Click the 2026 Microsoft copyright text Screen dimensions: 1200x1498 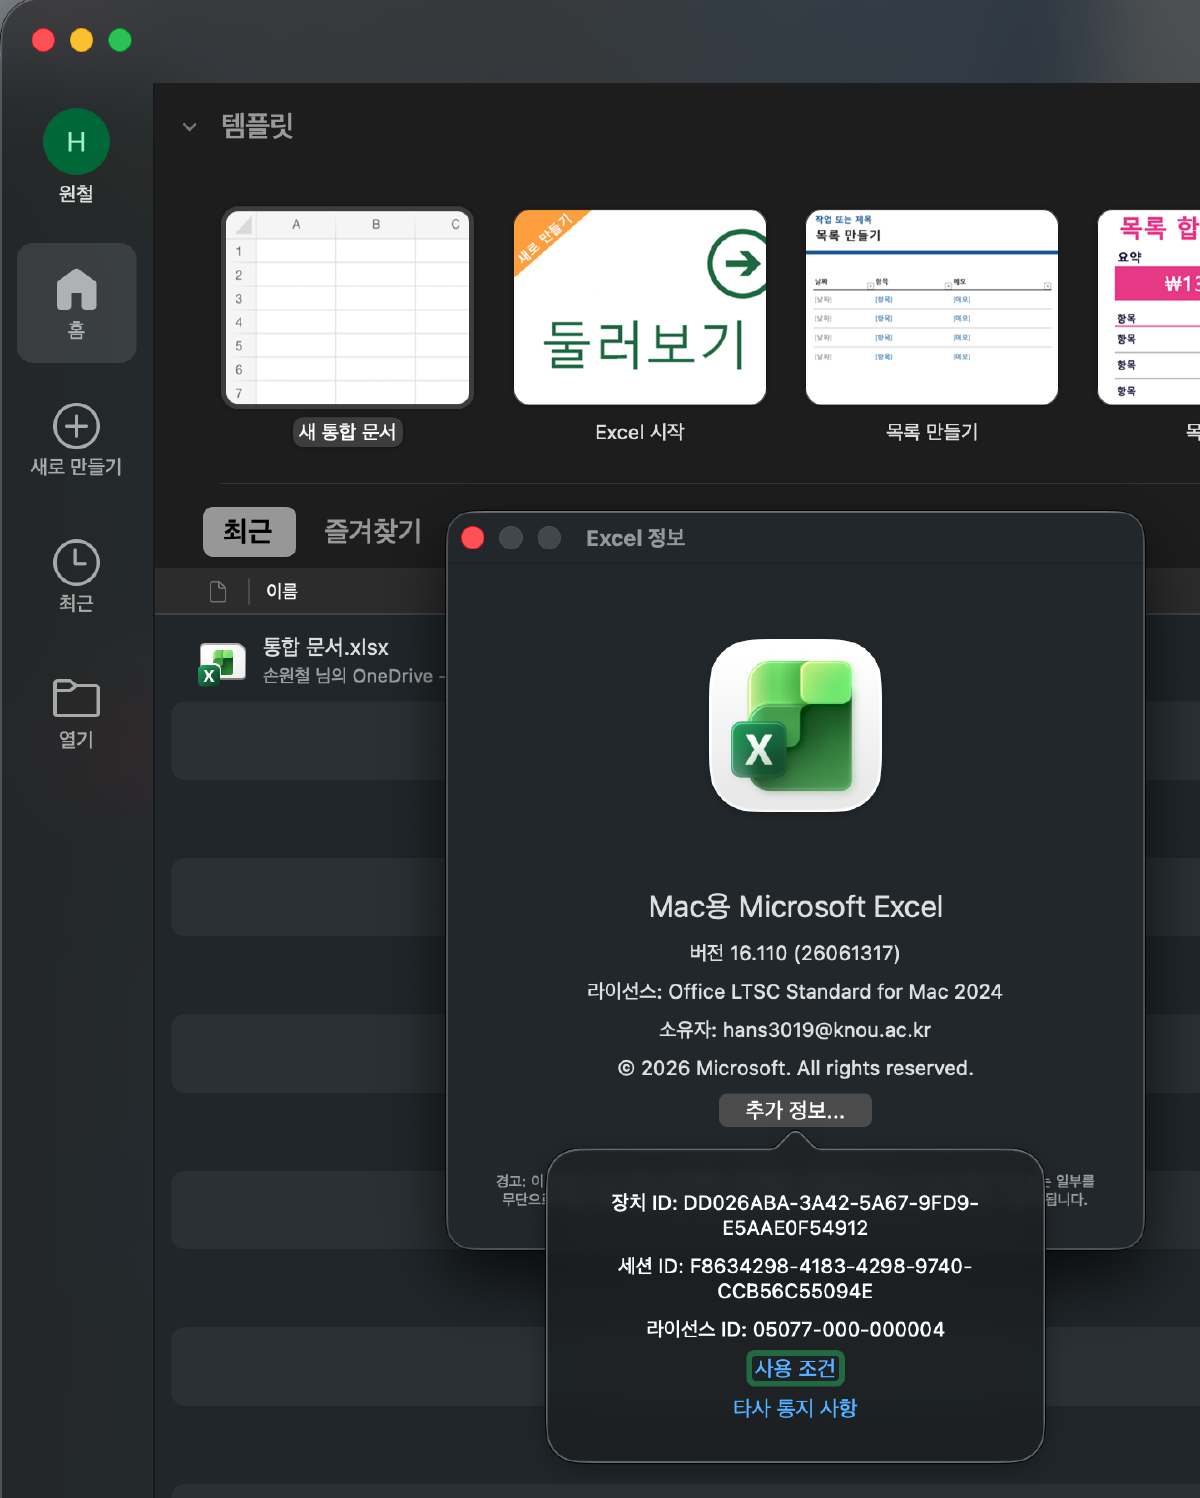tap(795, 1068)
